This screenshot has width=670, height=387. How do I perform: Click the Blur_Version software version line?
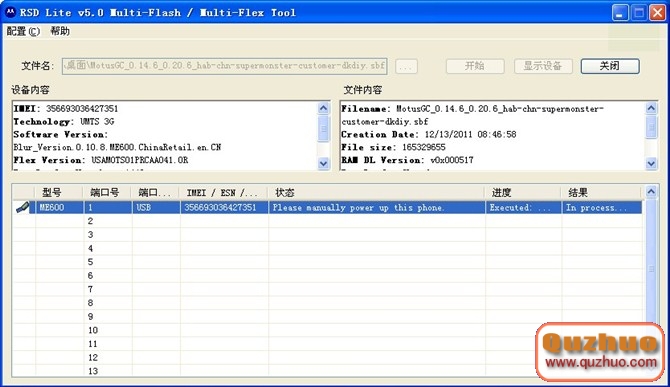tap(117, 147)
